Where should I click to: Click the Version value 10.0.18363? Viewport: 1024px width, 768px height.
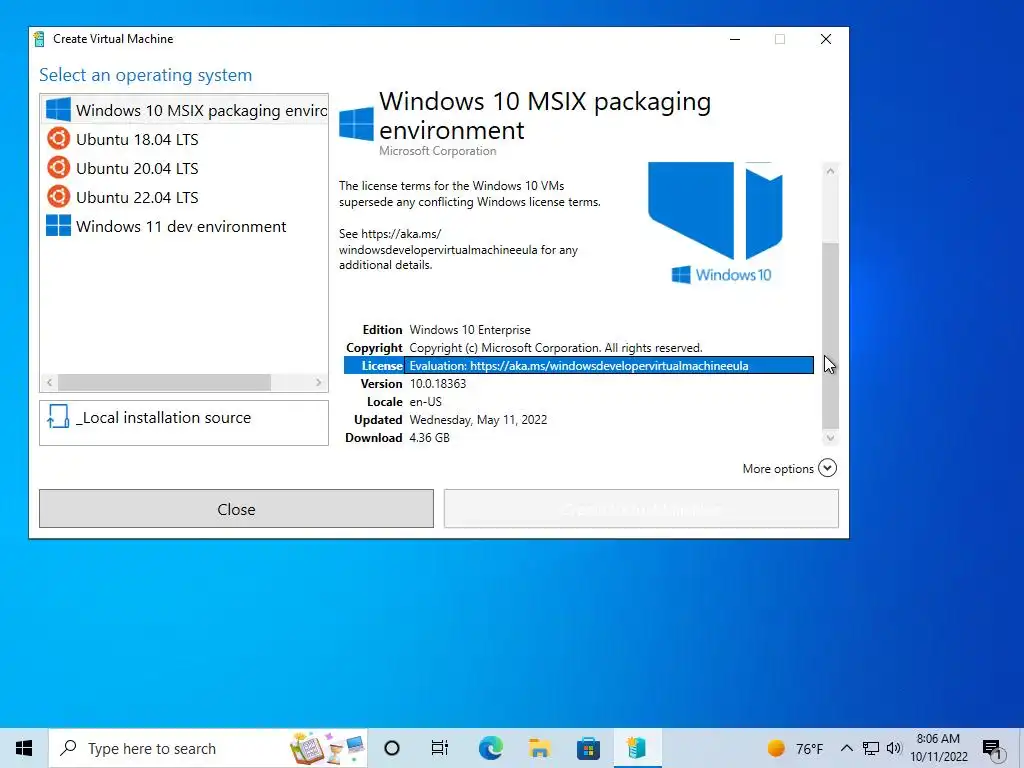438,384
